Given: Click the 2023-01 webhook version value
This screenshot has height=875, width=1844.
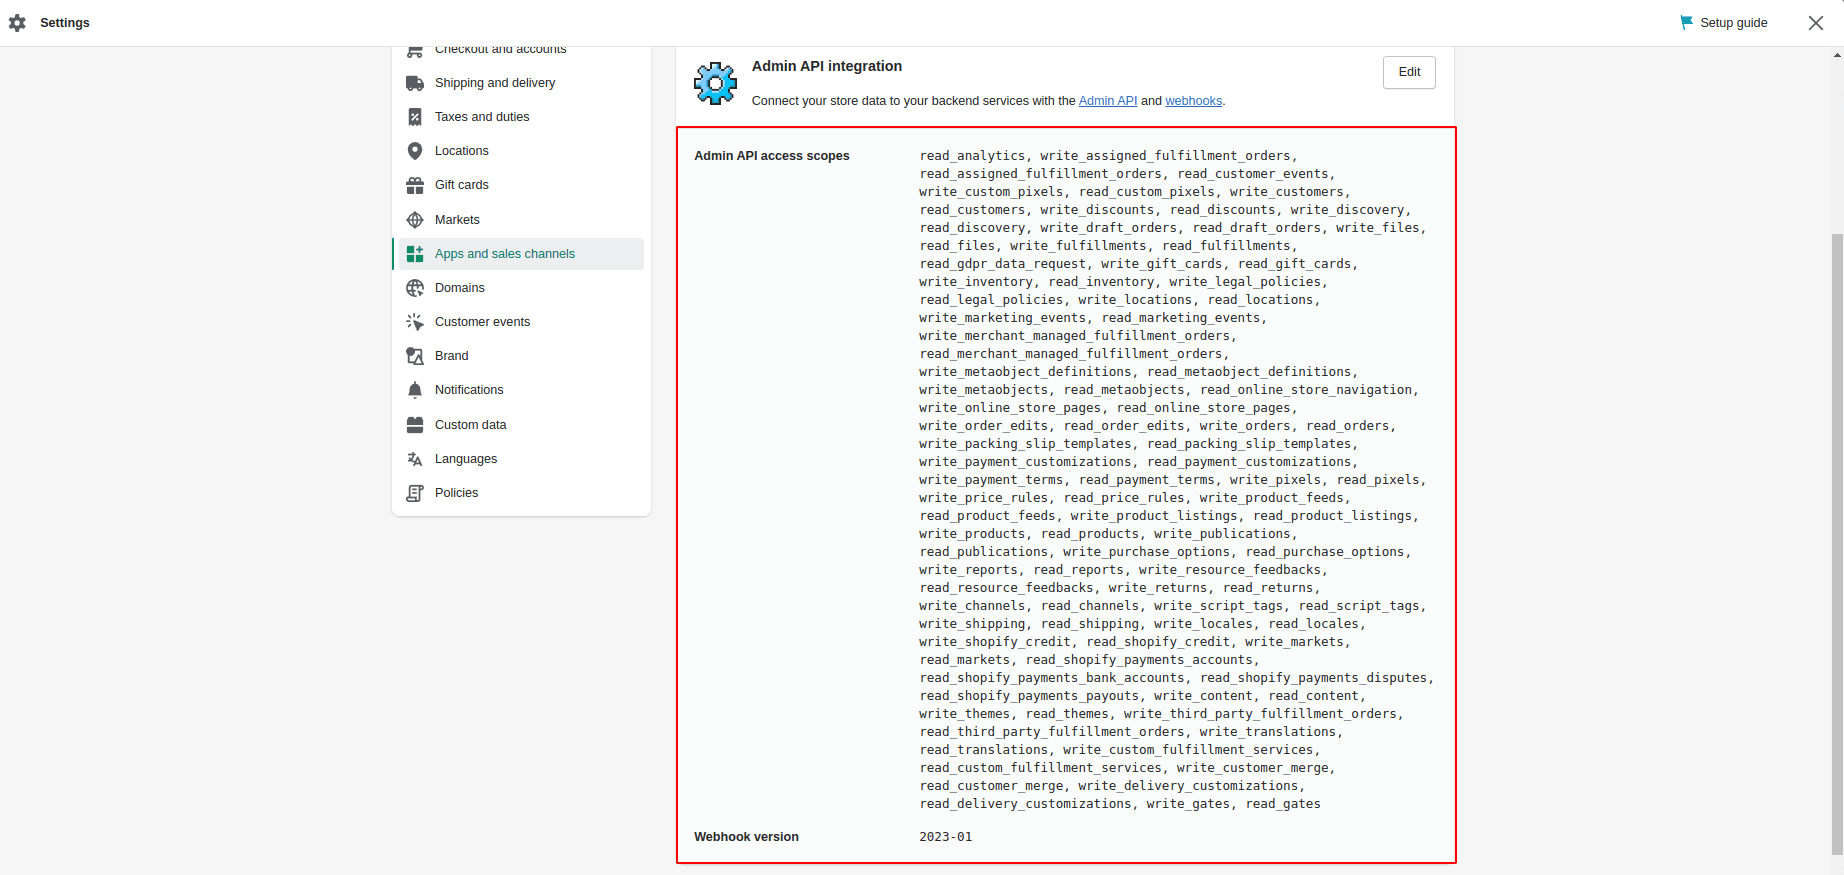Looking at the screenshot, I should [x=946, y=837].
